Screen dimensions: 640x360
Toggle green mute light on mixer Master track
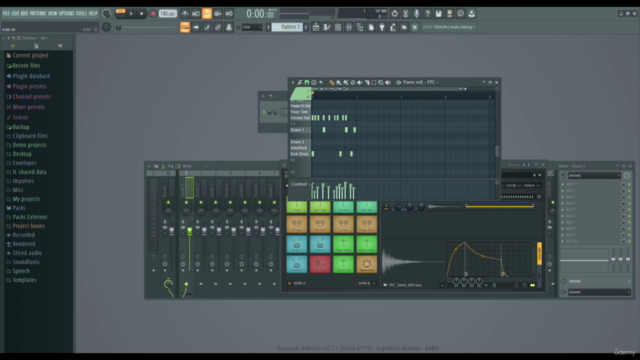pos(168,202)
